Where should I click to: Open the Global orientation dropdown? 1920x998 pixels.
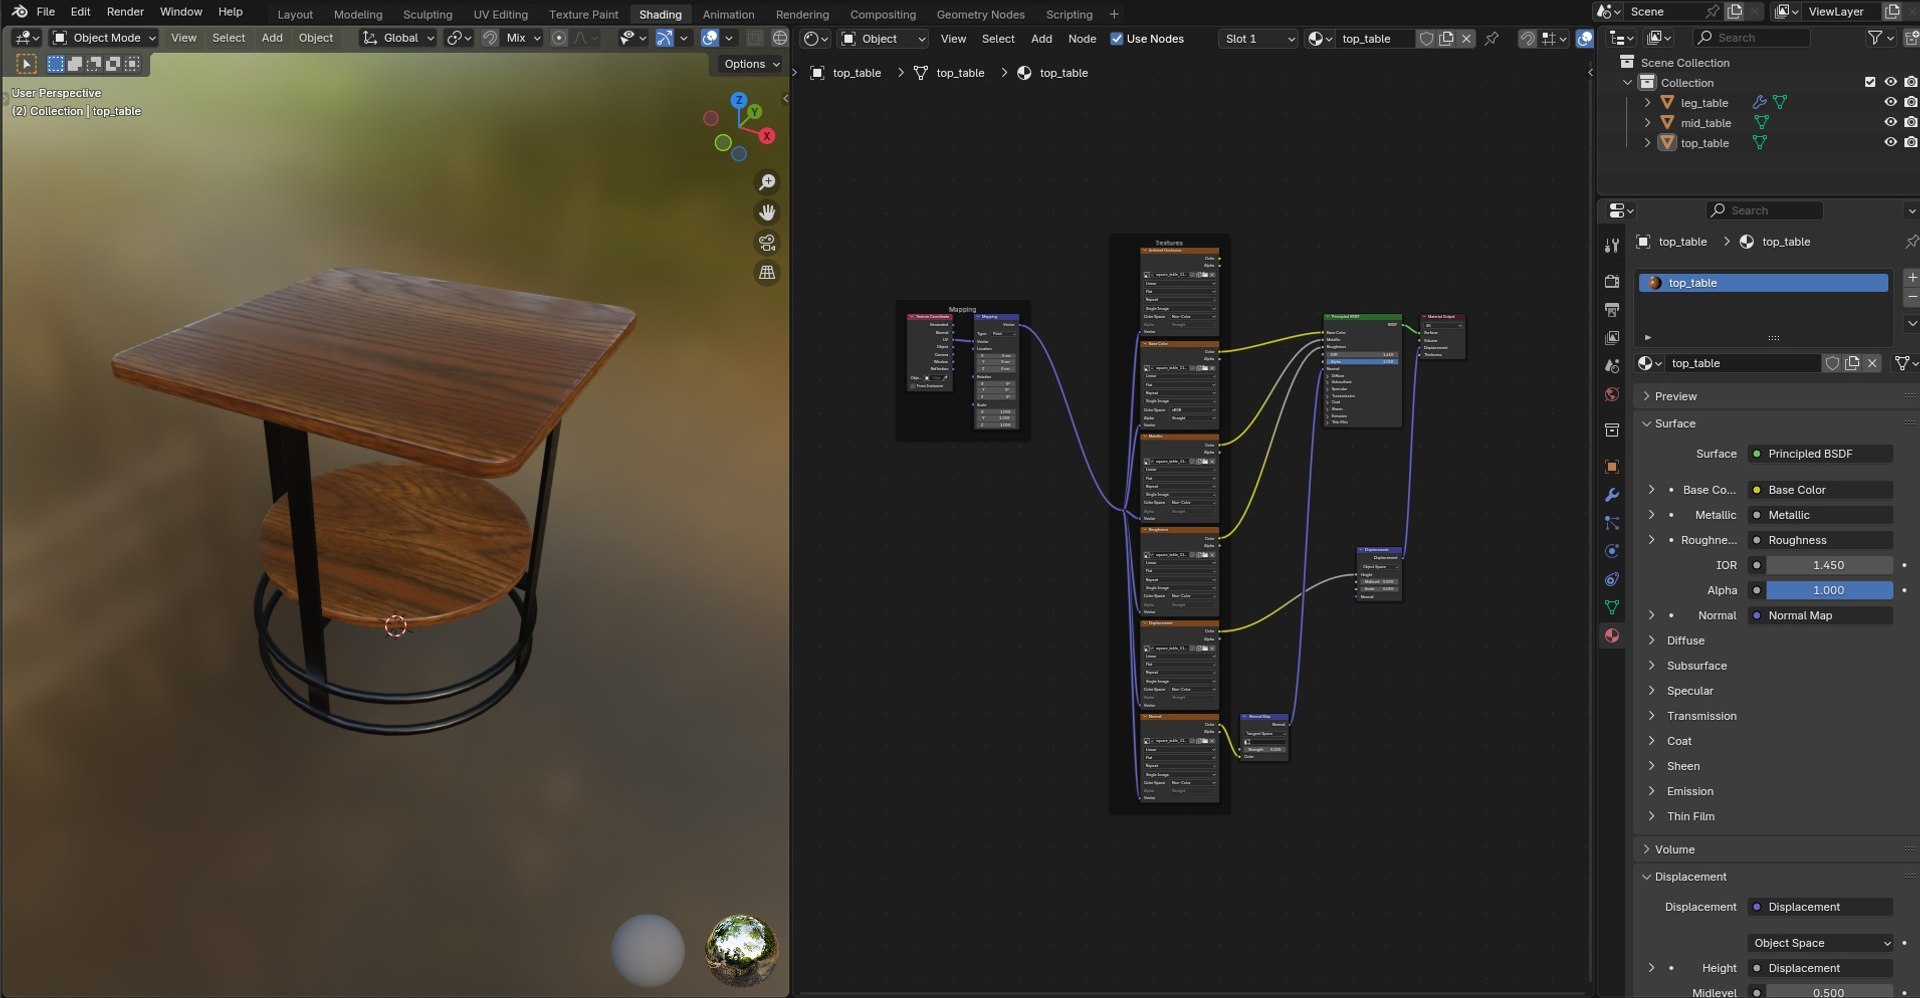pyautogui.click(x=398, y=38)
